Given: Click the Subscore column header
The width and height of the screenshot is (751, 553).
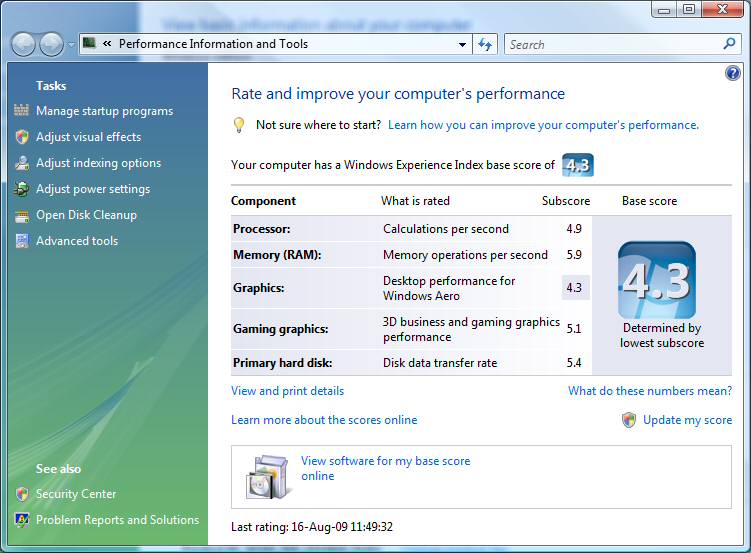Looking at the screenshot, I should [566, 201].
